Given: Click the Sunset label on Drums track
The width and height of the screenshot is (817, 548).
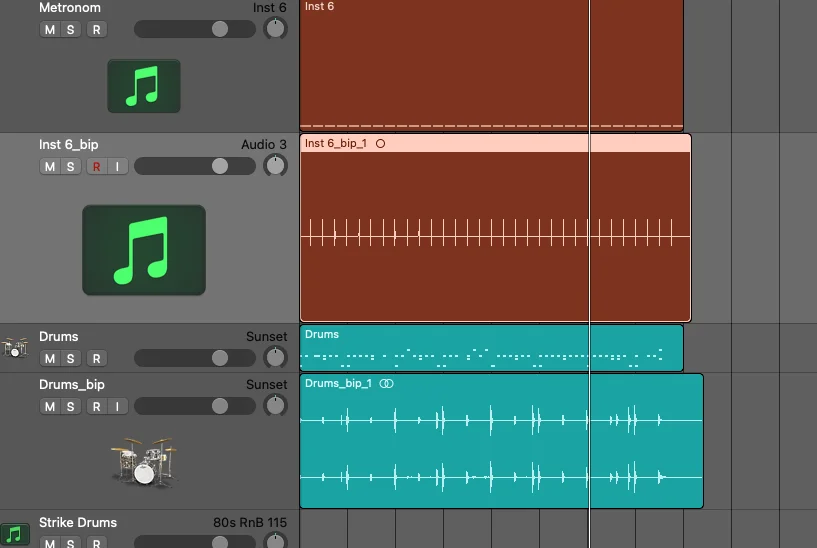Looking at the screenshot, I should [266, 337].
